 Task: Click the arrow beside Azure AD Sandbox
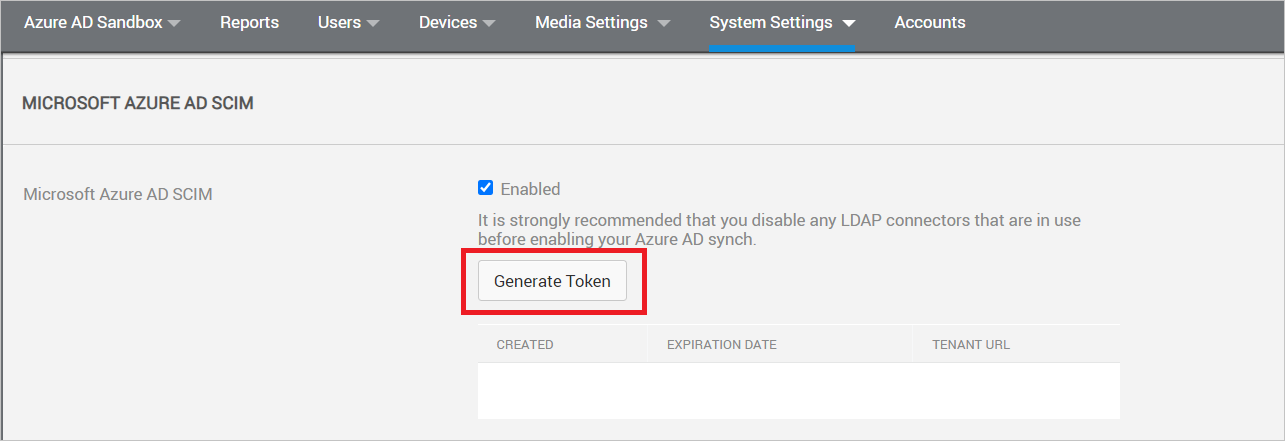[174, 23]
